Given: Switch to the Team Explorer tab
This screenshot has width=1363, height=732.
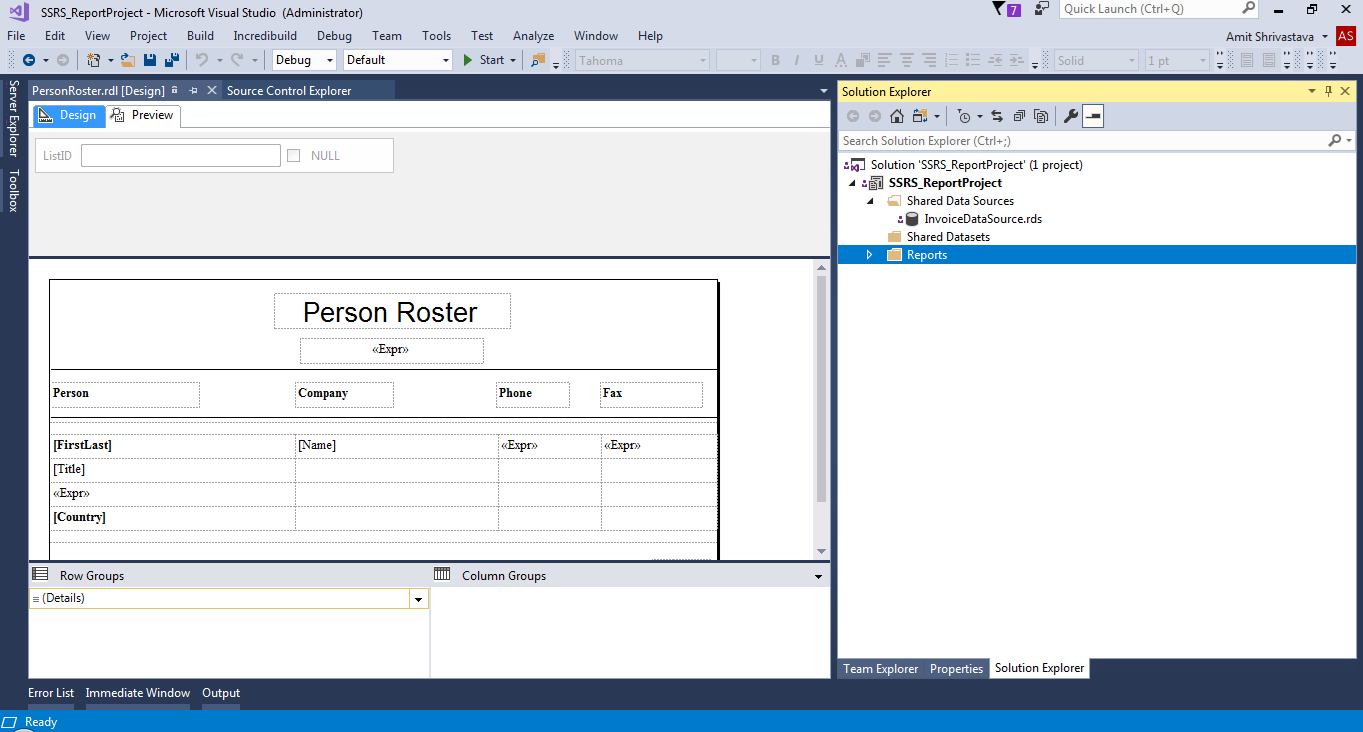Looking at the screenshot, I should pyautogui.click(x=880, y=669).
